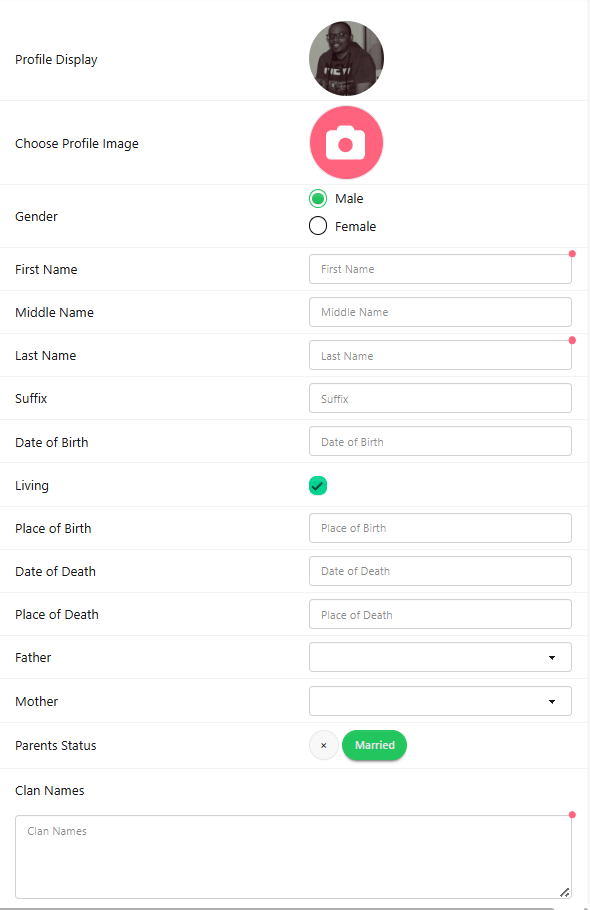The width and height of the screenshot is (590, 910).
Task: Focus the First Name field
Action: click(x=440, y=269)
